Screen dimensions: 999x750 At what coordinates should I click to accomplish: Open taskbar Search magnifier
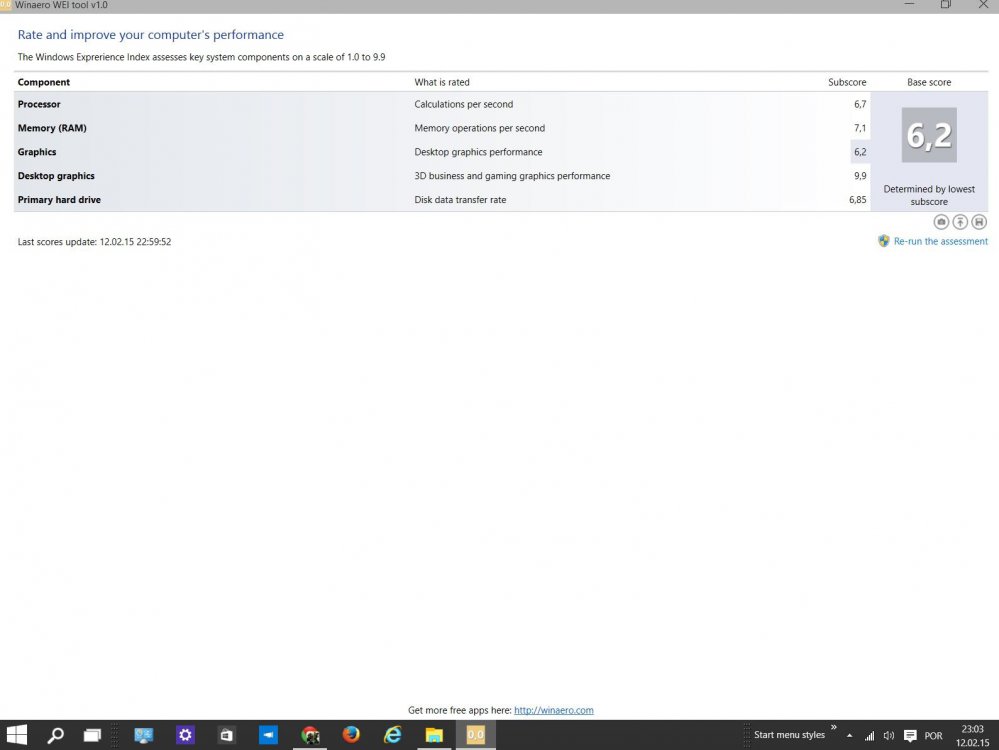[x=55, y=735]
